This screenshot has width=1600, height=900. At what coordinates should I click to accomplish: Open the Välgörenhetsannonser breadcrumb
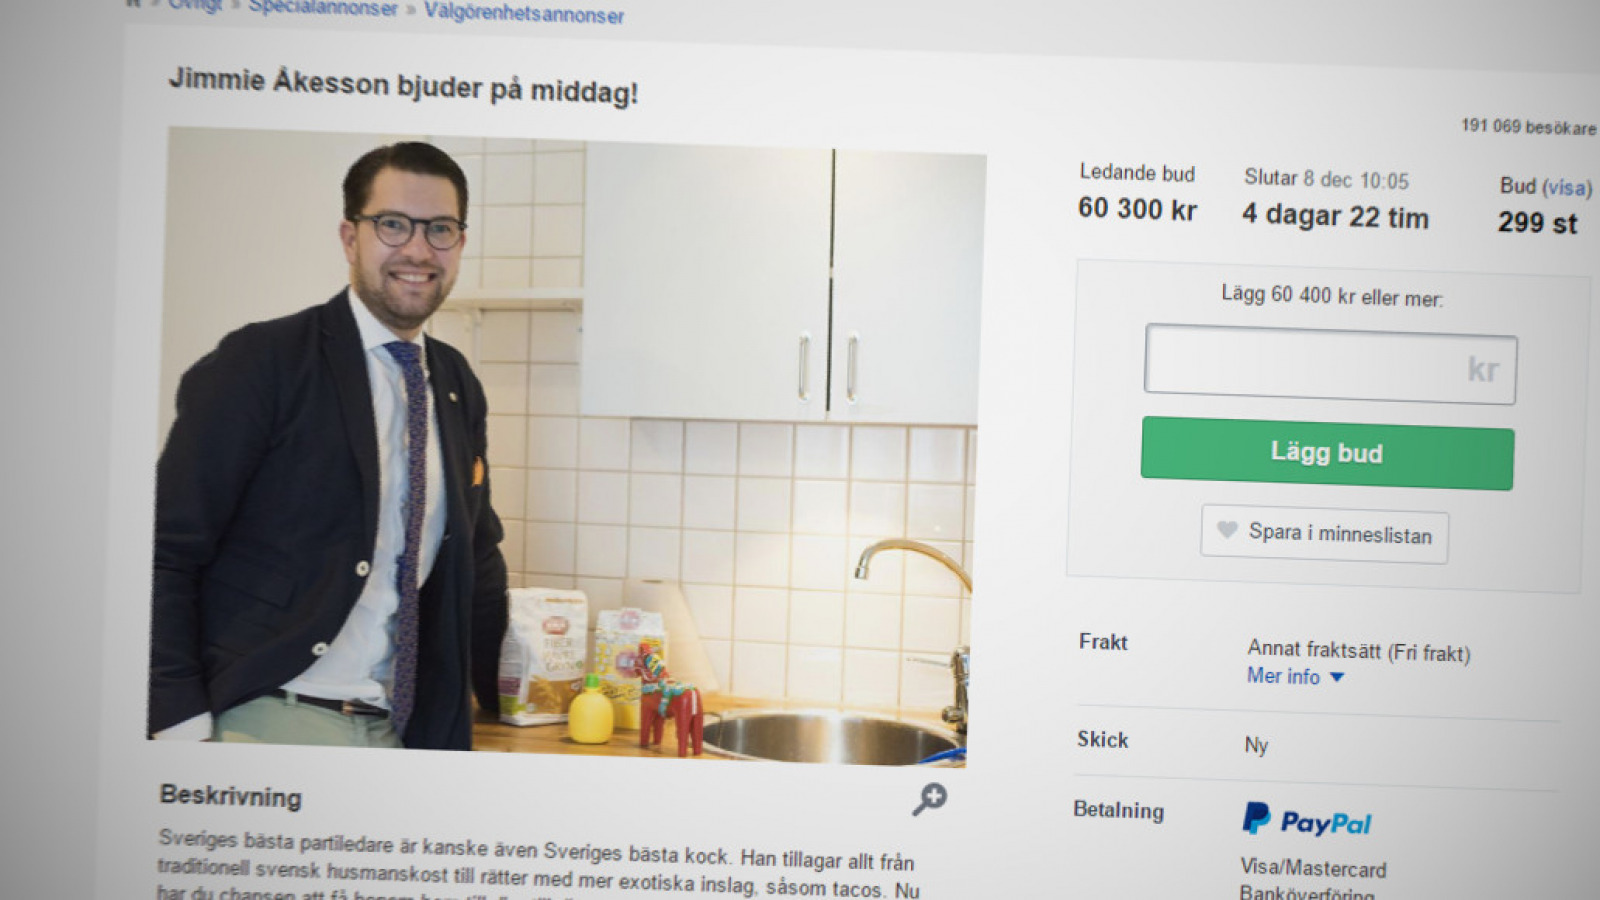click(524, 13)
